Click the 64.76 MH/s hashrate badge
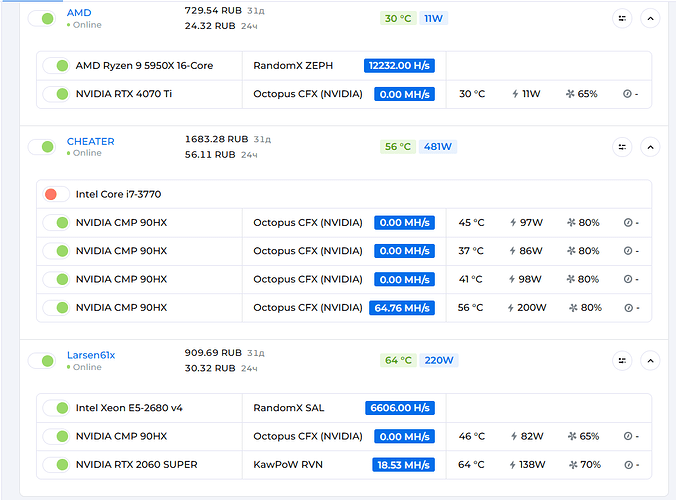Screen dimensions: 676x500 402,308
